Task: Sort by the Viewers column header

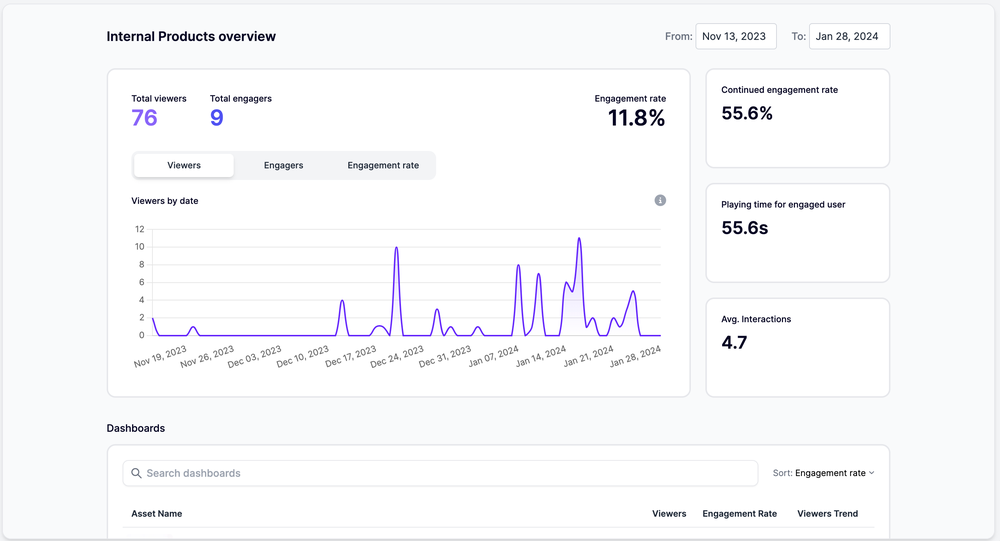Action: [669, 514]
